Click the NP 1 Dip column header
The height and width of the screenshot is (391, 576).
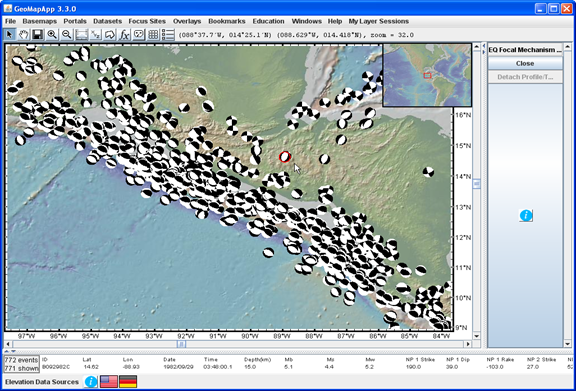click(x=458, y=359)
